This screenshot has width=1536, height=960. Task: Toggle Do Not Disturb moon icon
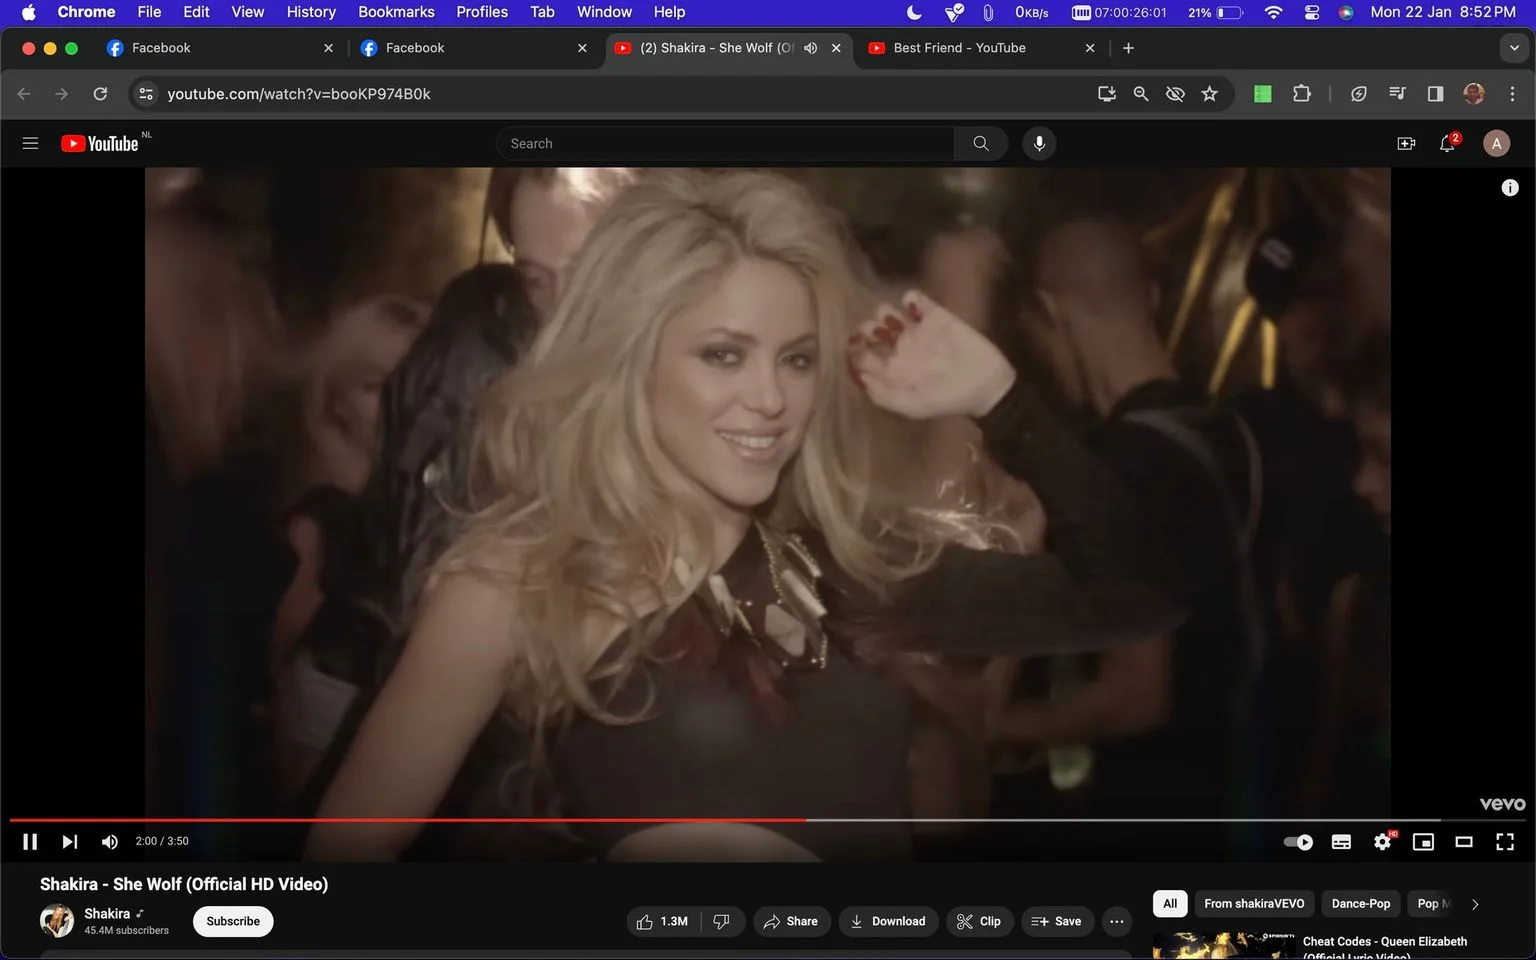914,12
